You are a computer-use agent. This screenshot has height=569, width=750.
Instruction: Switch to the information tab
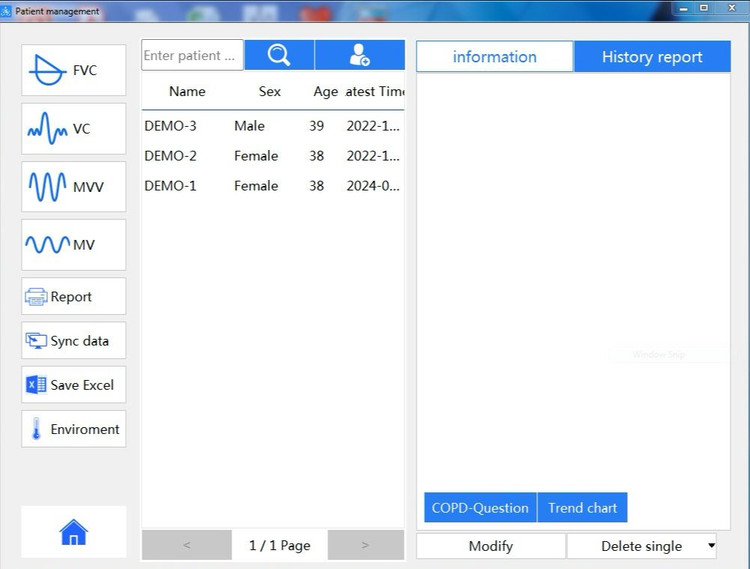(494, 57)
